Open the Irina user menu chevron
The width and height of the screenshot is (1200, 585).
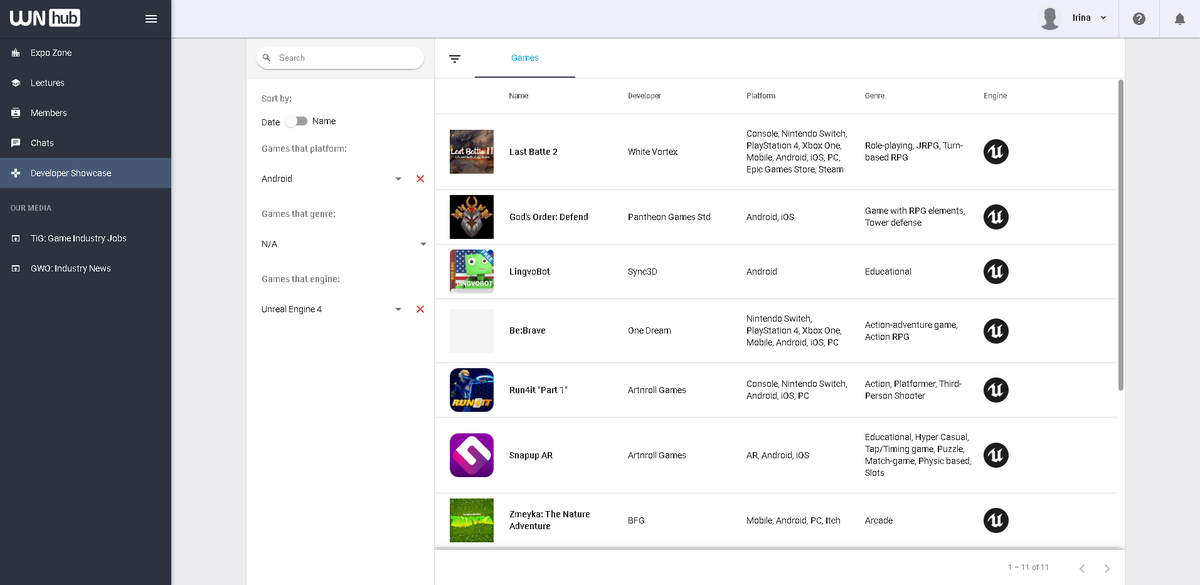1103,18
